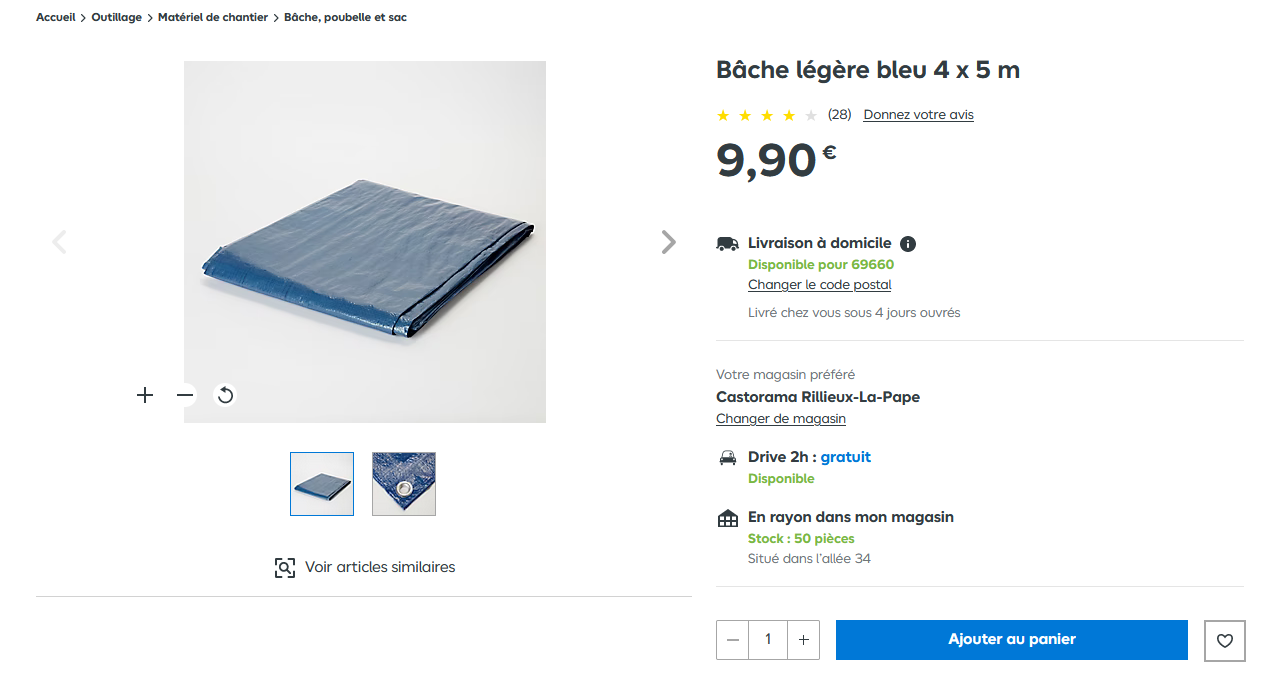Open delivery info tooltip icon

[x=908, y=243]
